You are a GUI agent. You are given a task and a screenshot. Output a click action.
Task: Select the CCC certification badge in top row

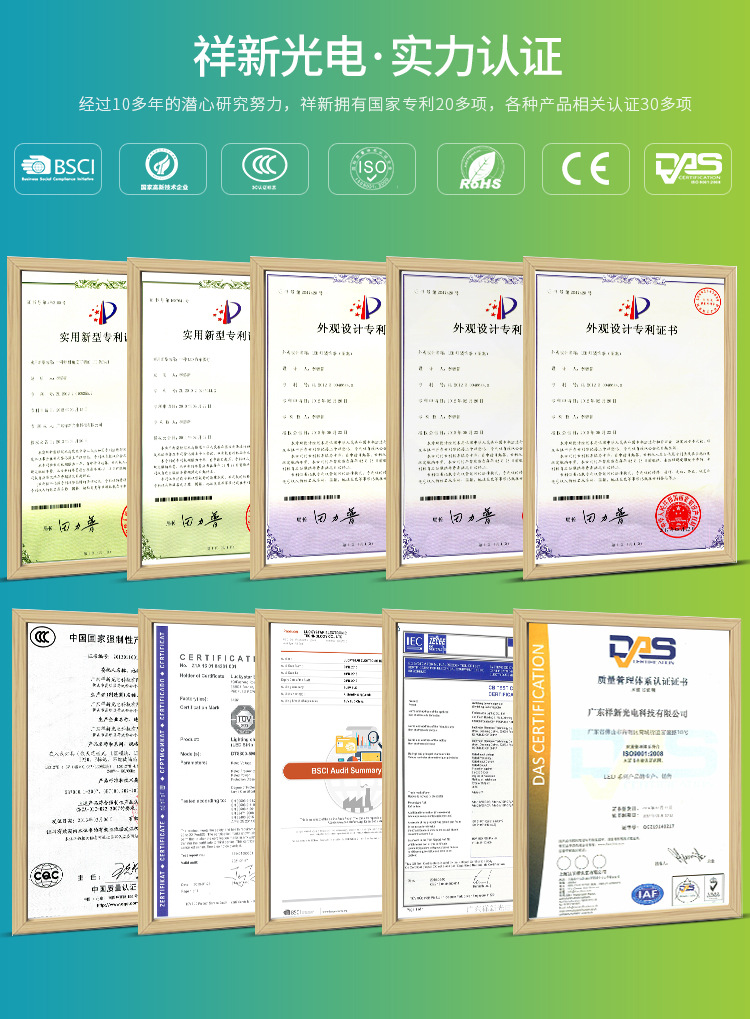click(x=265, y=168)
